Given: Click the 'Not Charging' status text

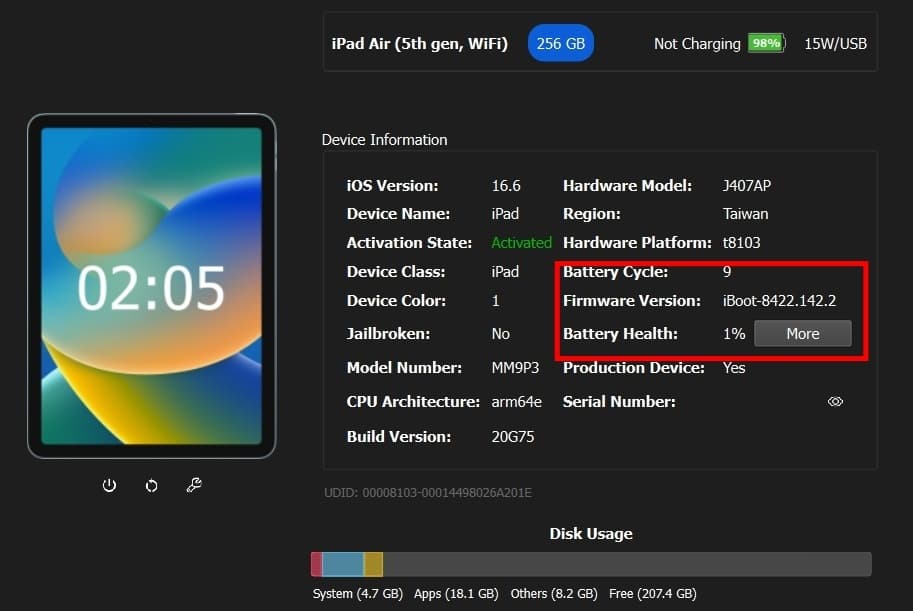Looking at the screenshot, I should coord(697,44).
